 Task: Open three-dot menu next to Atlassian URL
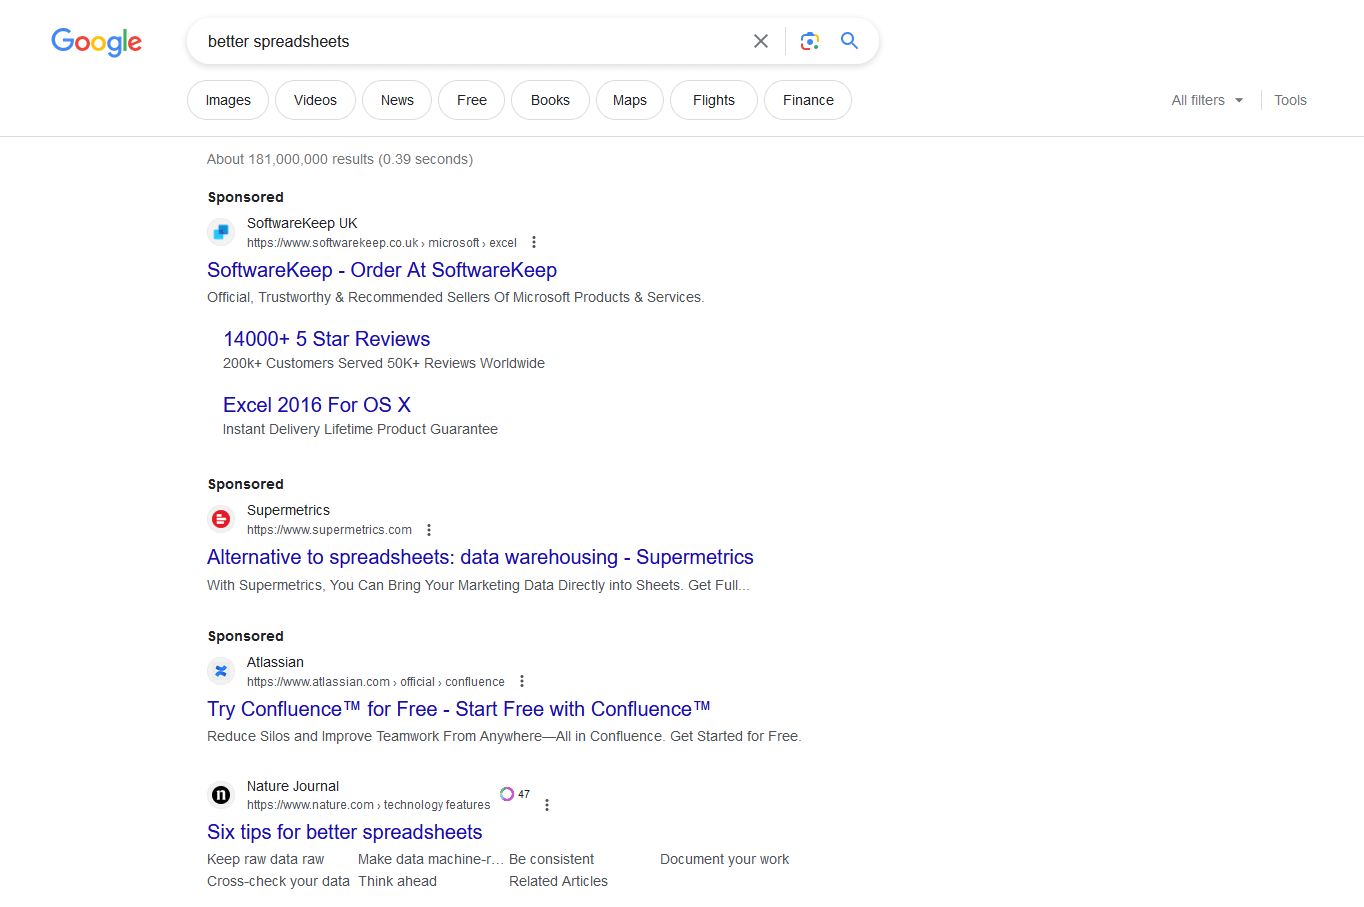[x=522, y=682]
